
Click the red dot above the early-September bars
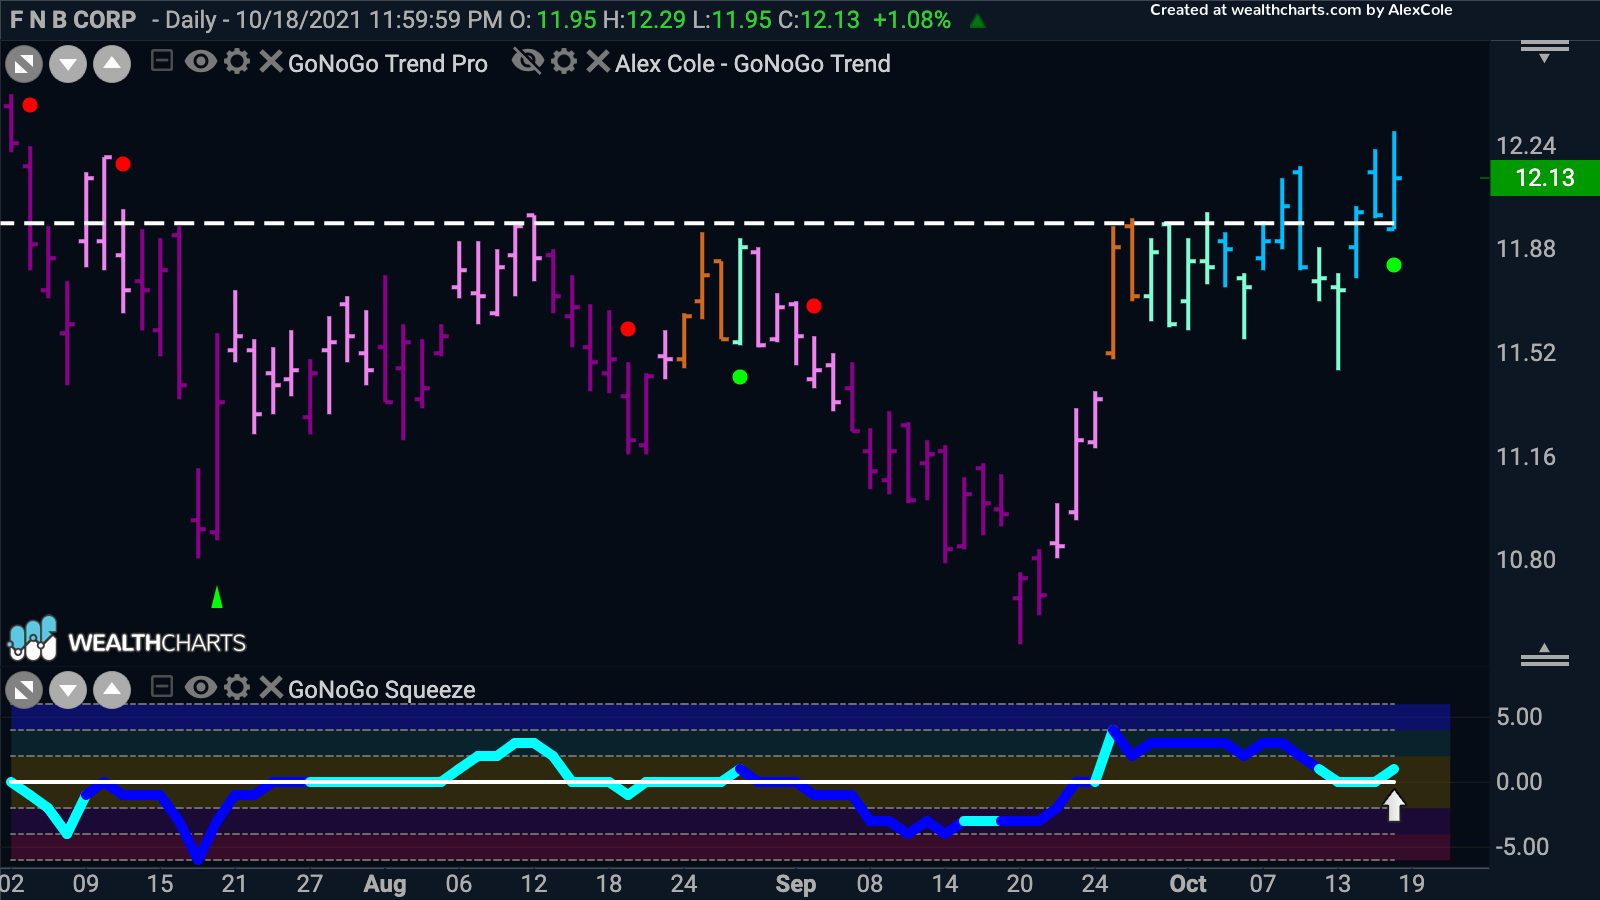[x=814, y=306]
